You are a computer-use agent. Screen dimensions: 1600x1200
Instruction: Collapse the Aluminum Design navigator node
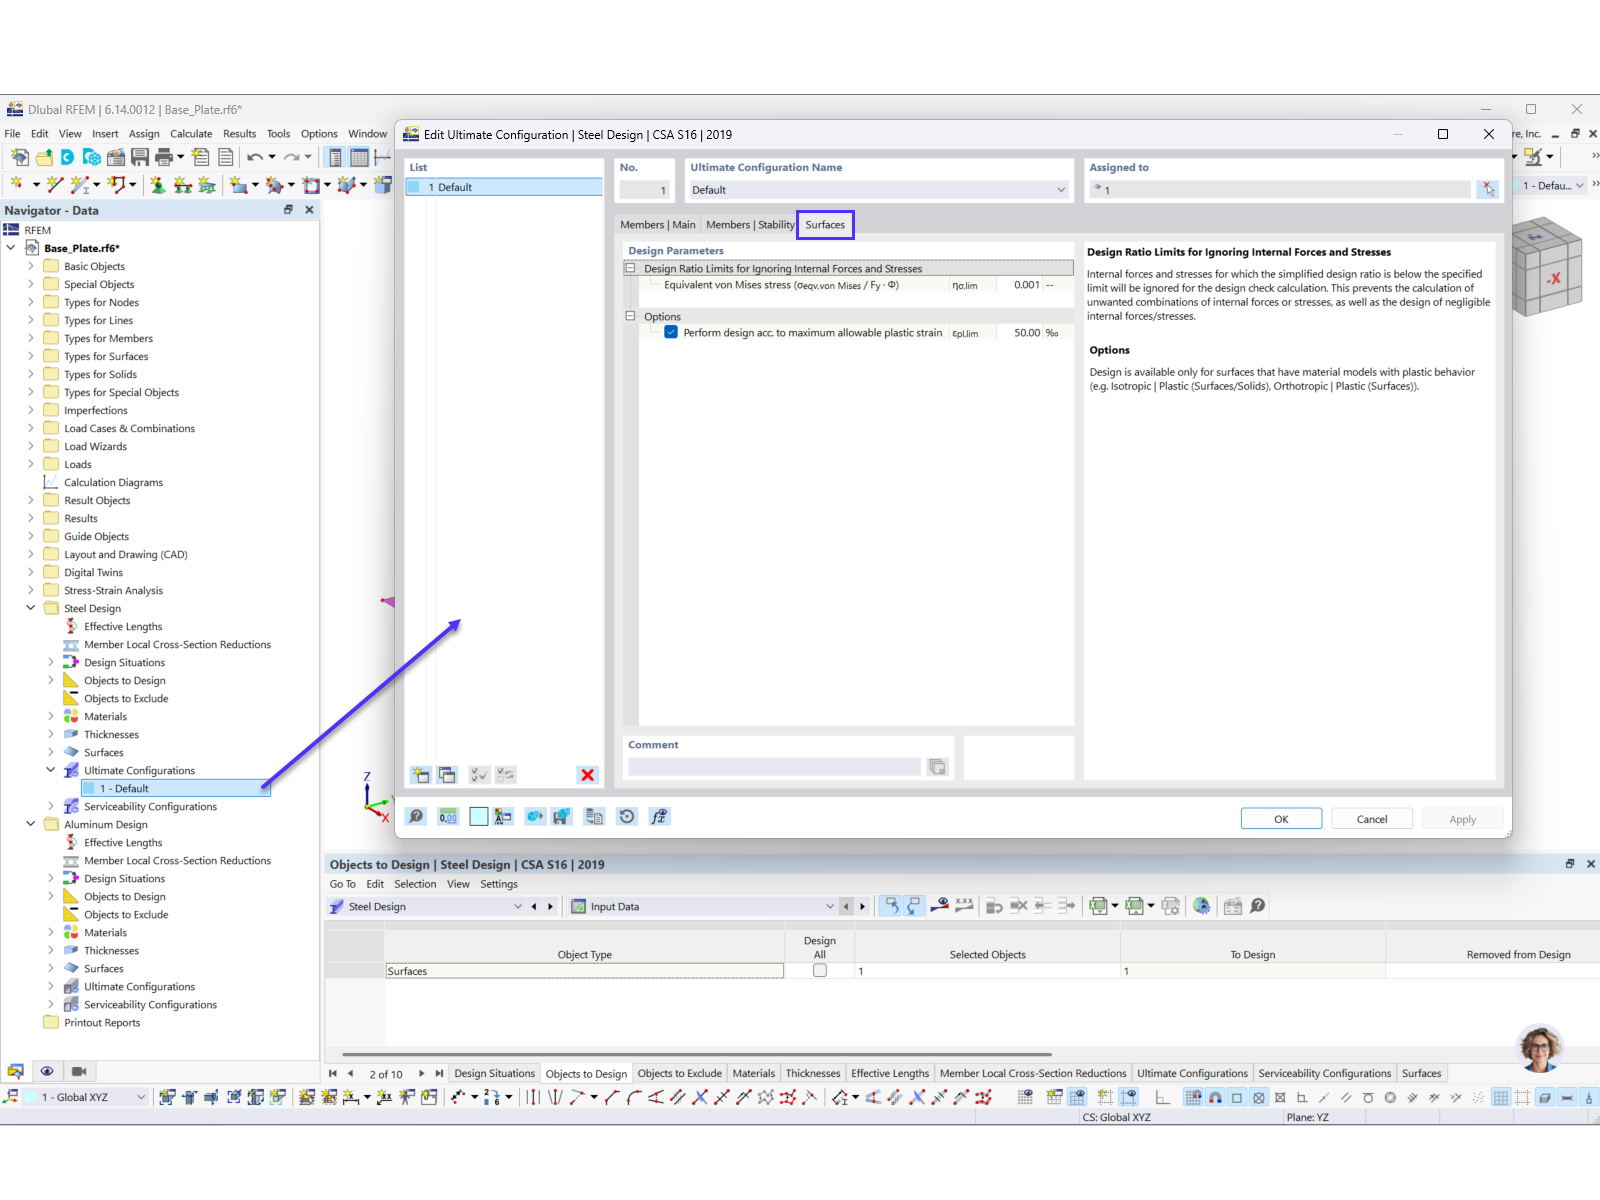31,824
